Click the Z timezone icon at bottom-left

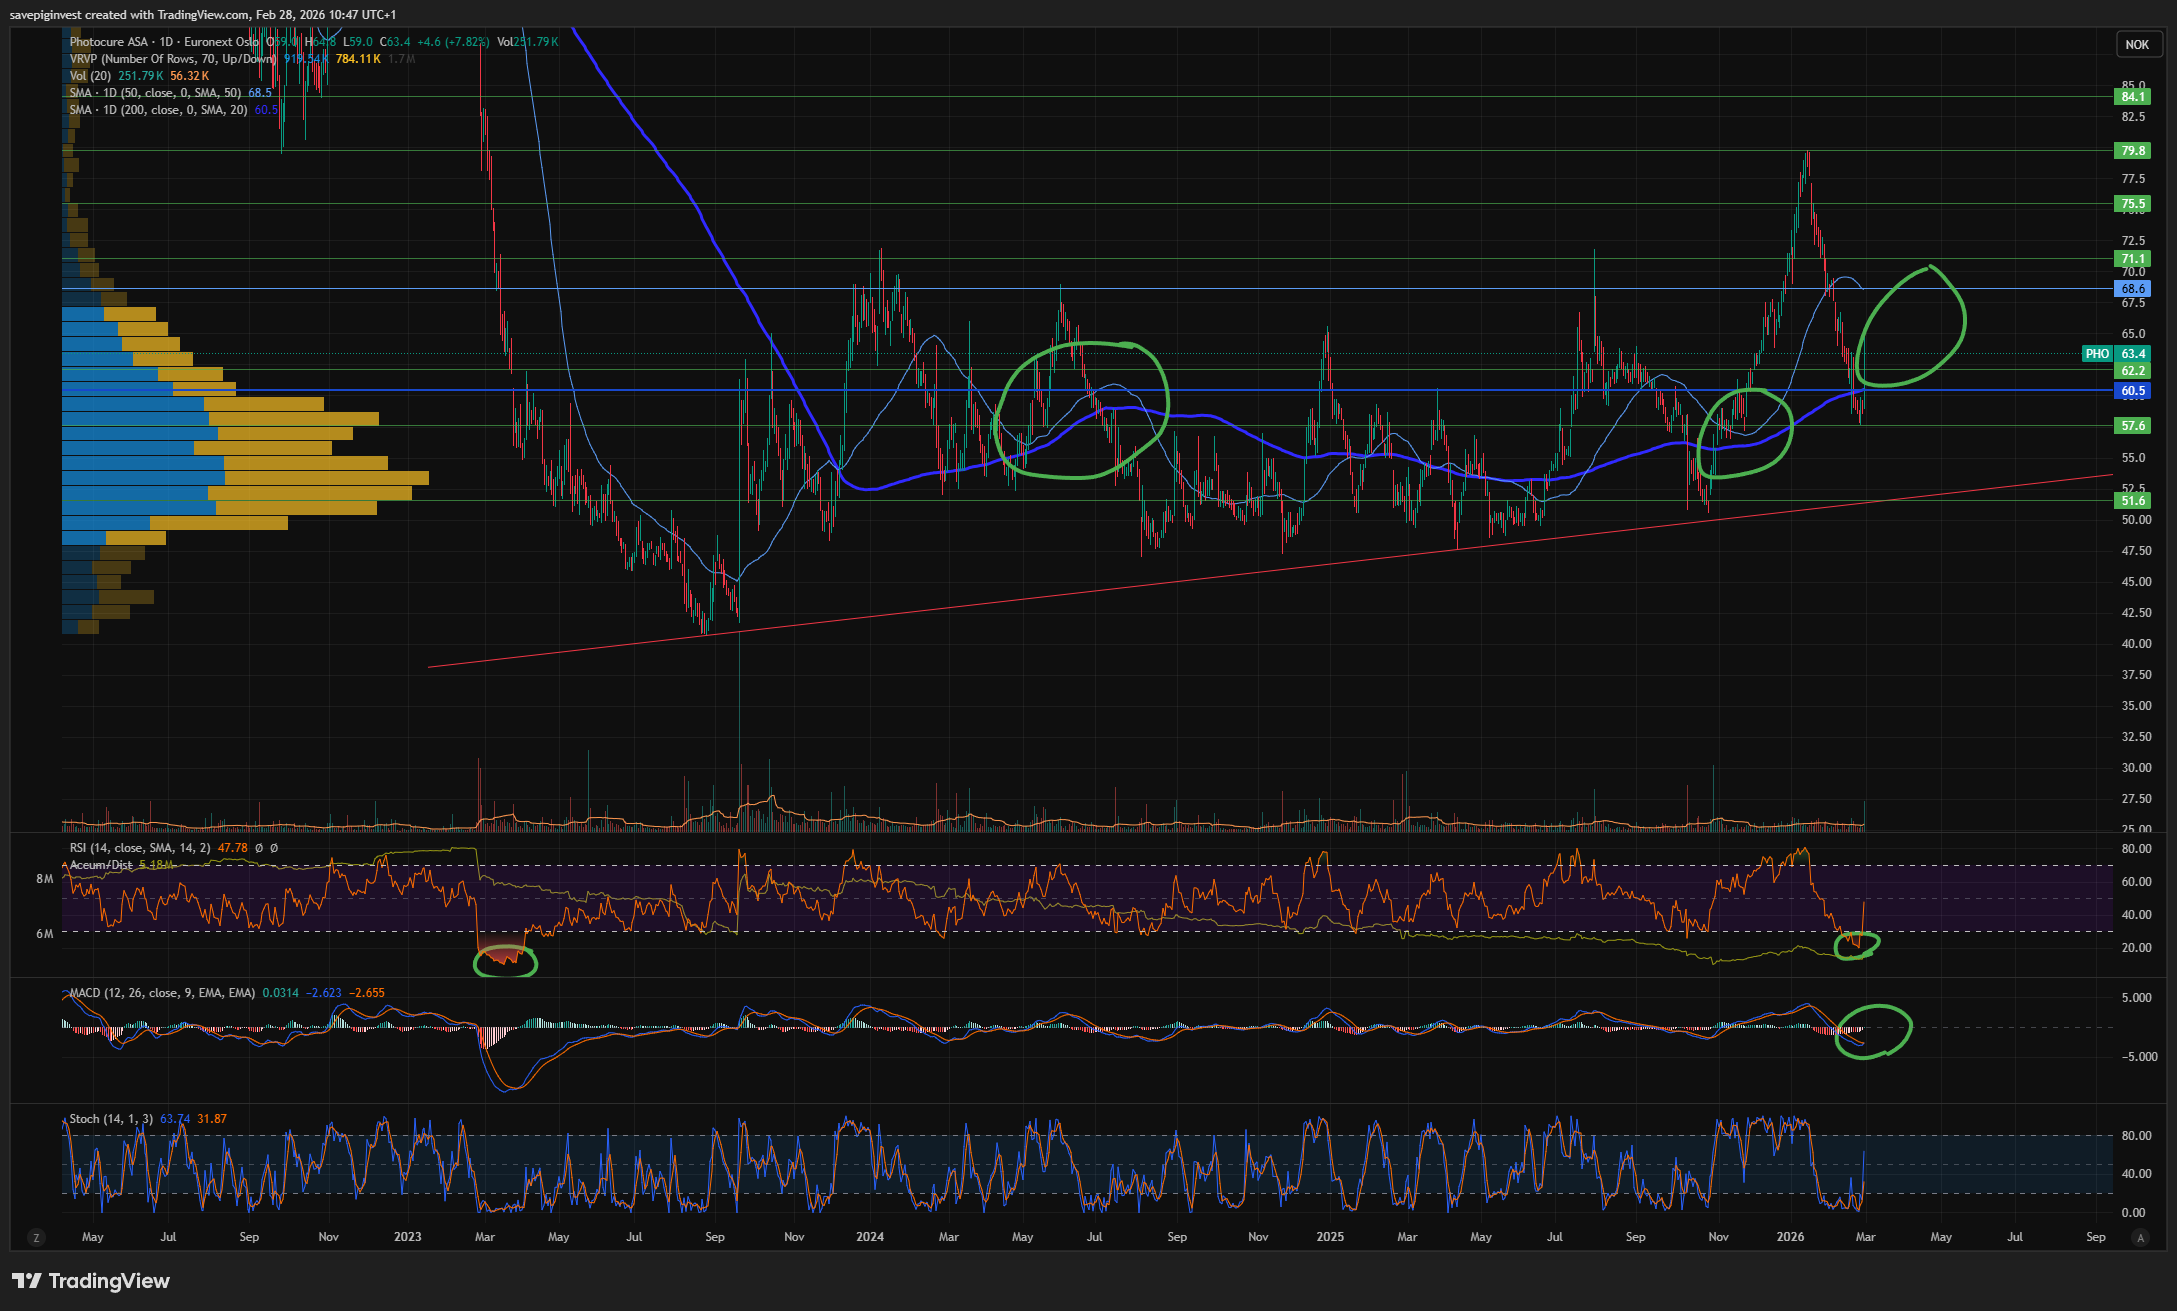pyautogui.click(x=37, y=1238)
